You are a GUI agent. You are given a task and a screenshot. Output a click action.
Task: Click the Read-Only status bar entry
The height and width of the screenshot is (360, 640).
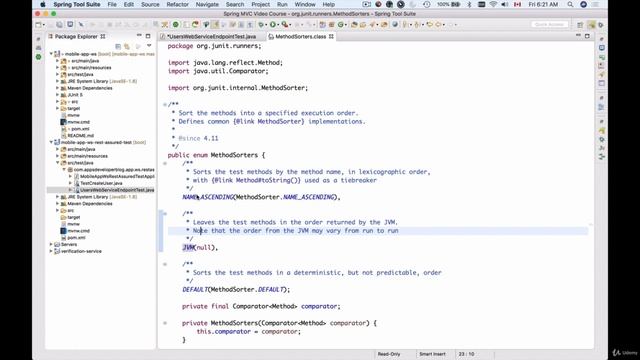click(389, 354)
